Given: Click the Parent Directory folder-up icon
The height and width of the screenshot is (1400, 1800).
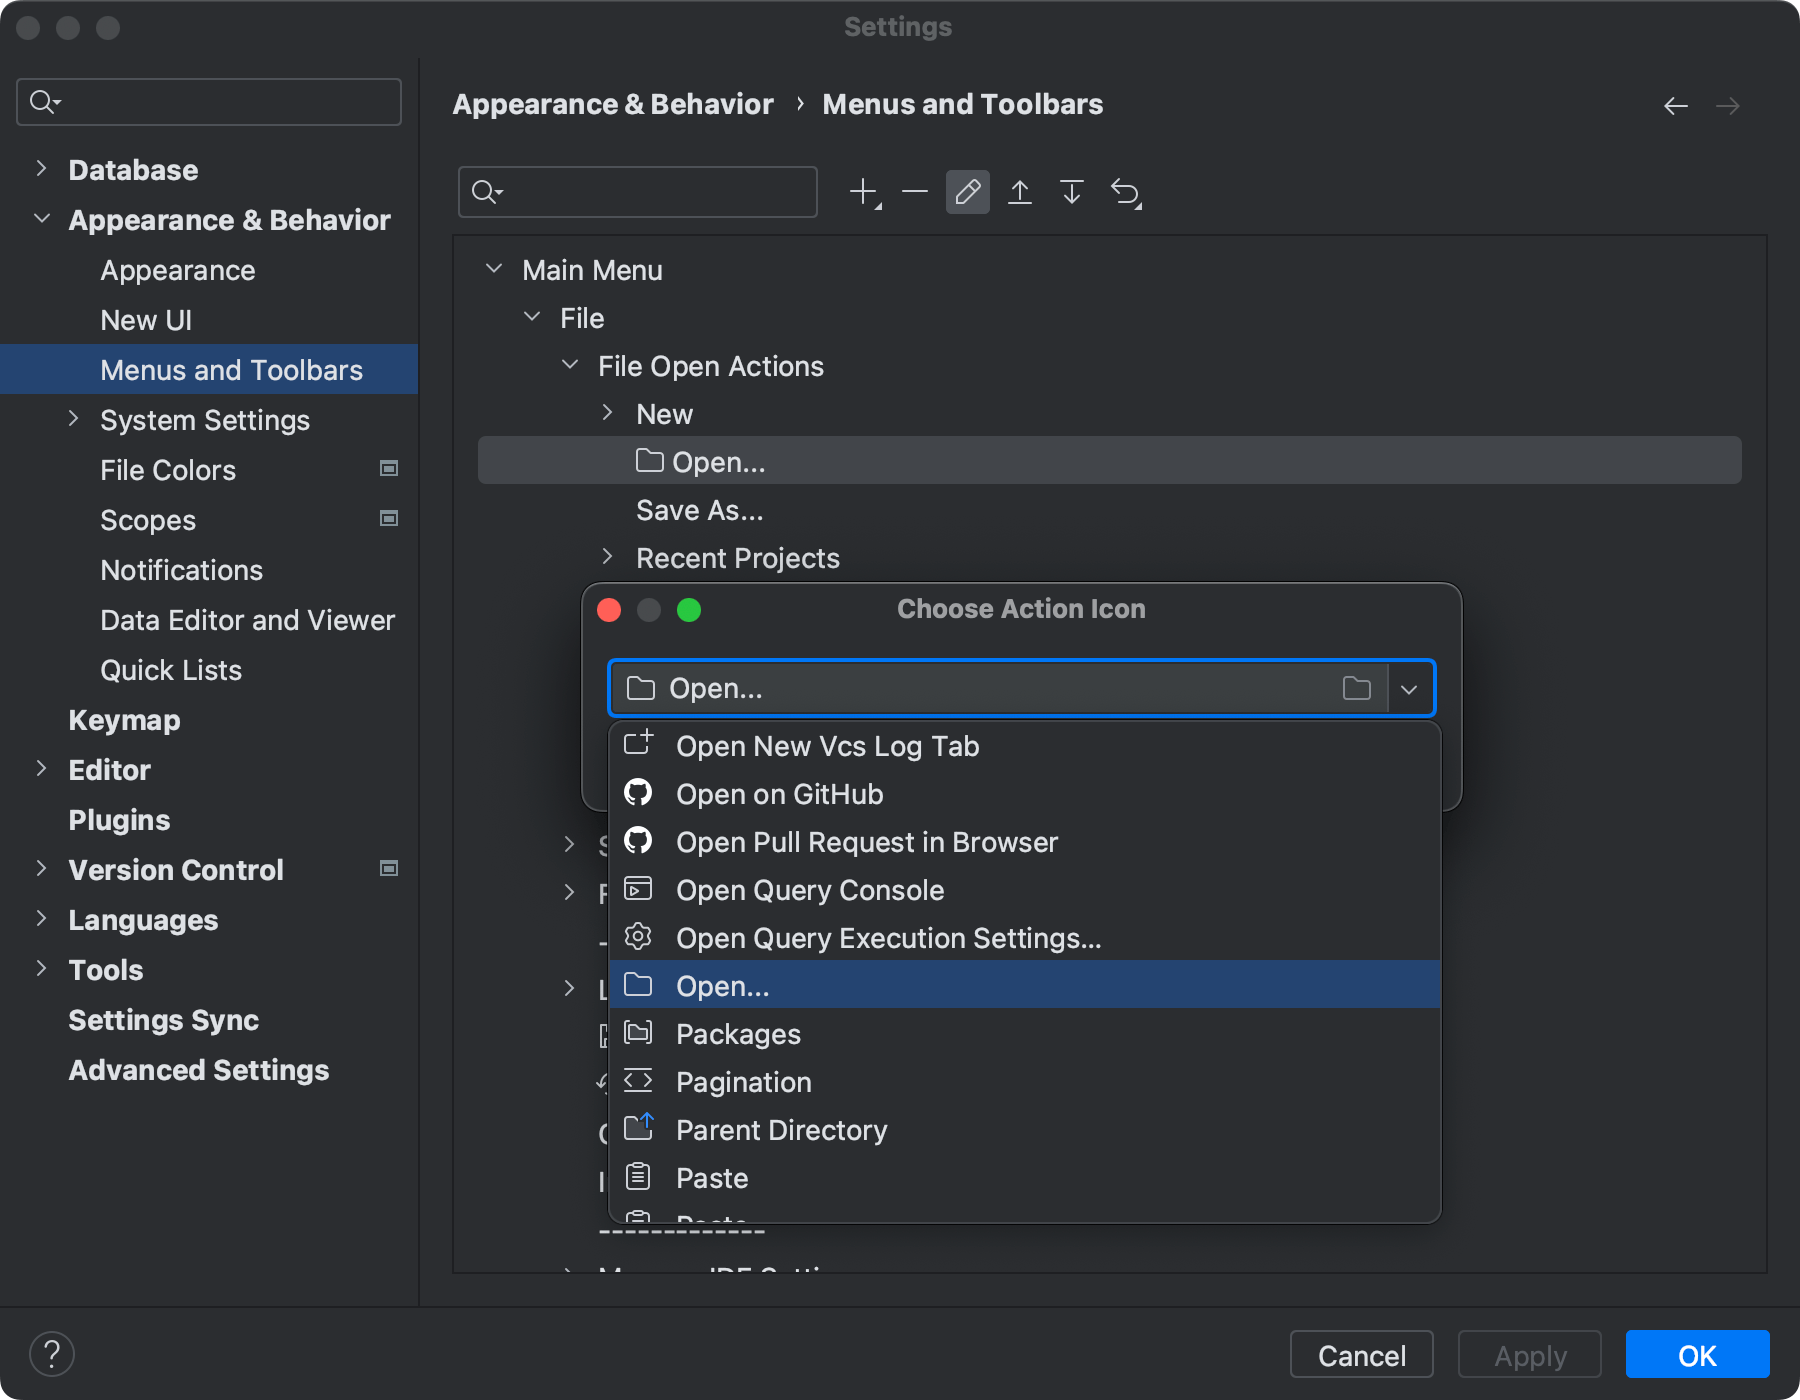Looking at the screenshot, I should [x=638, y=1128].
